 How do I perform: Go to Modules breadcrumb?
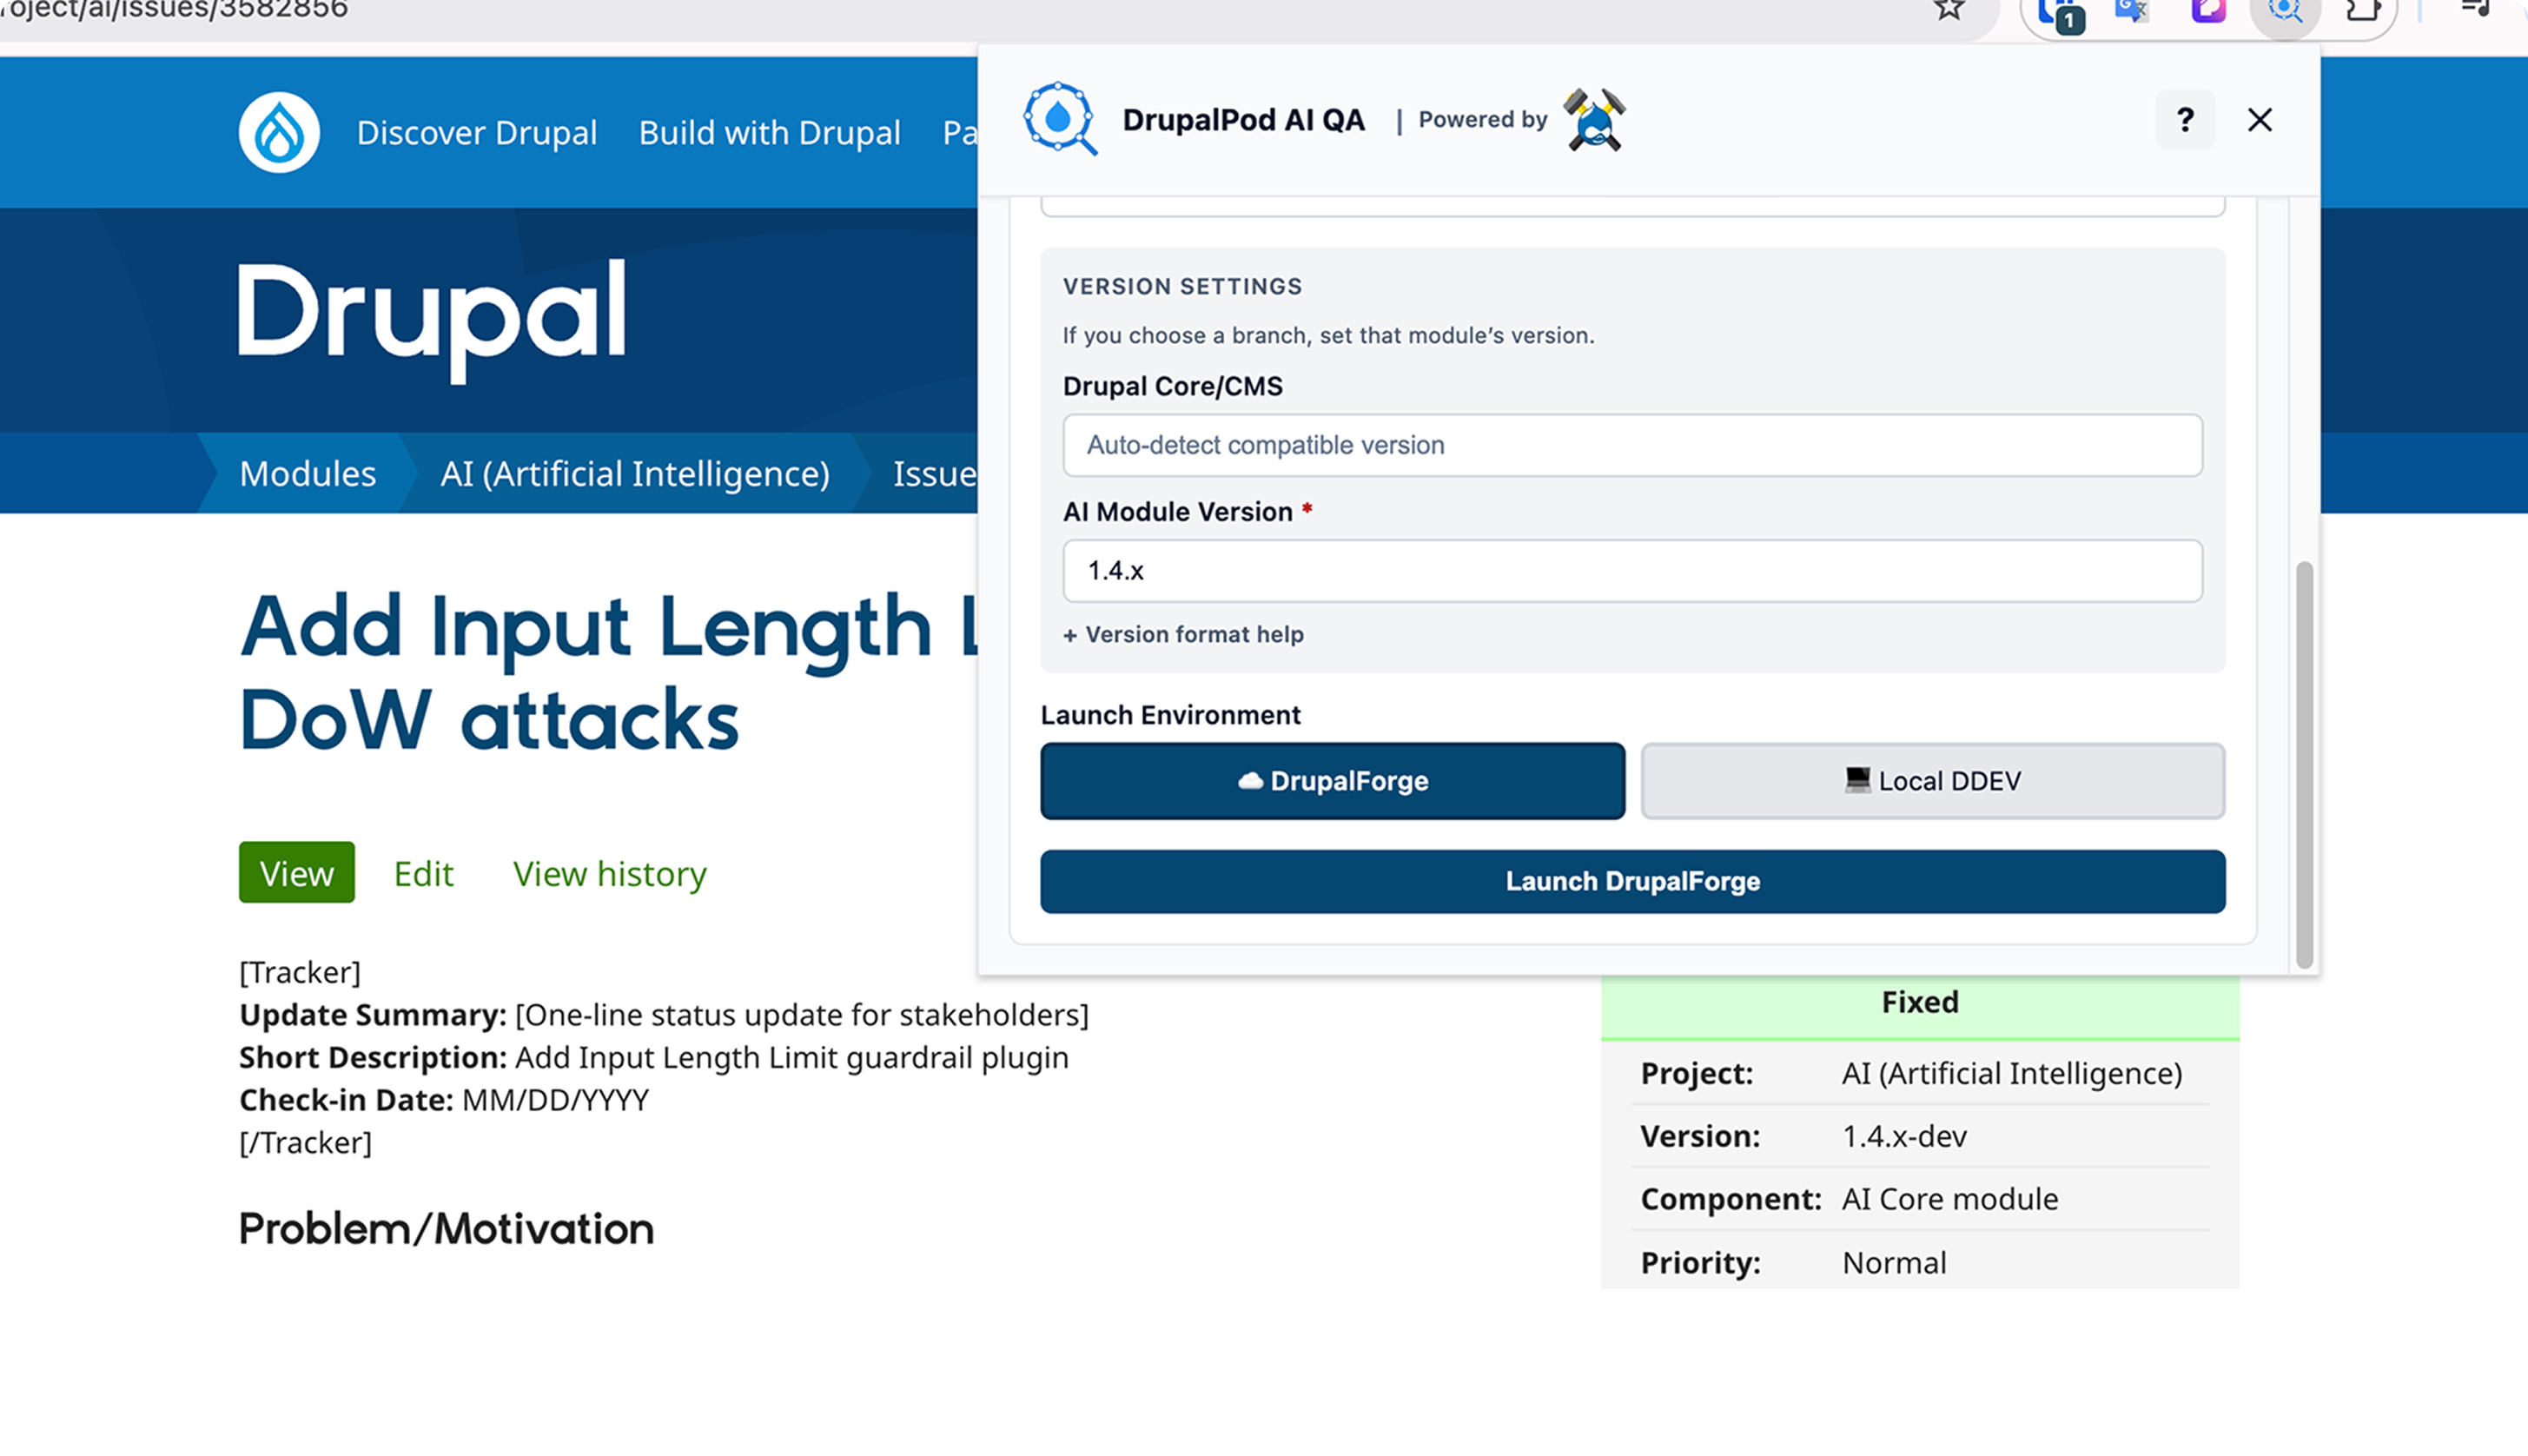pyautogui.click(x=307, y=473)
